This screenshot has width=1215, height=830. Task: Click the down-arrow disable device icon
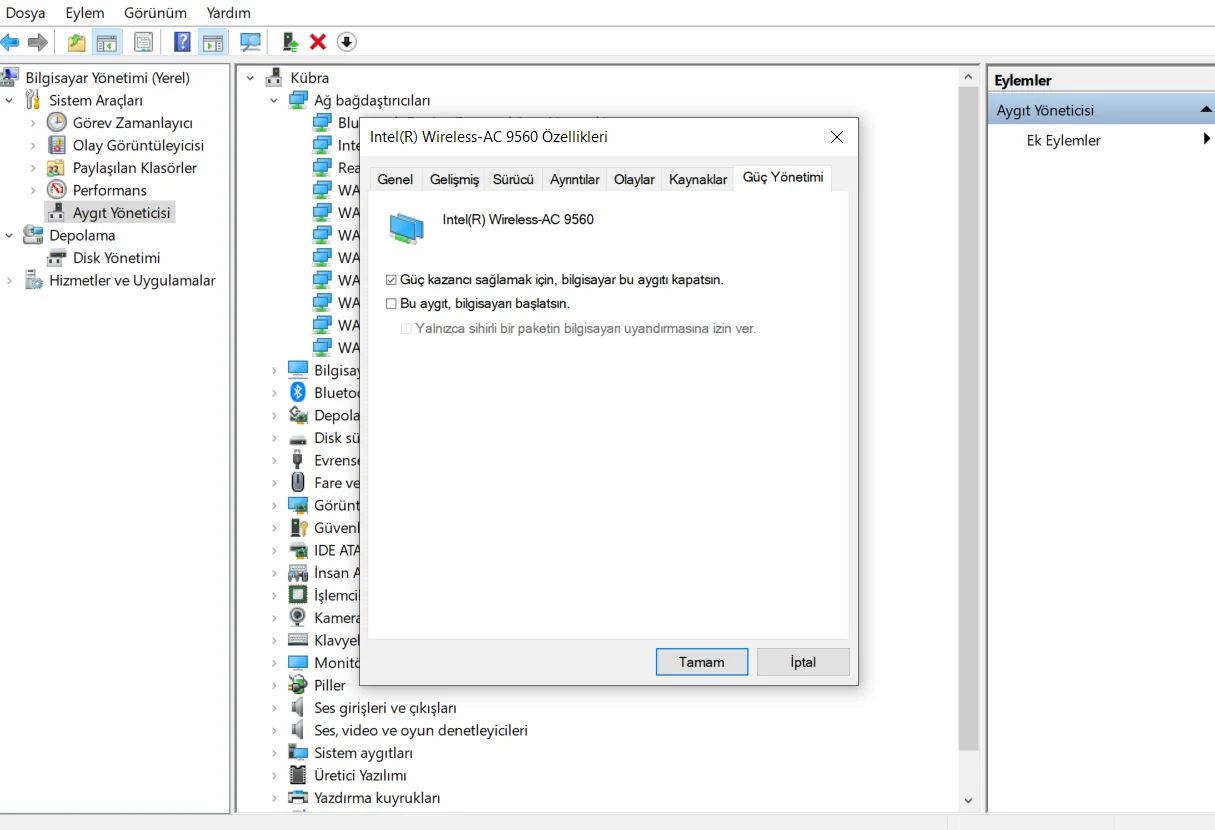(346, 42)
